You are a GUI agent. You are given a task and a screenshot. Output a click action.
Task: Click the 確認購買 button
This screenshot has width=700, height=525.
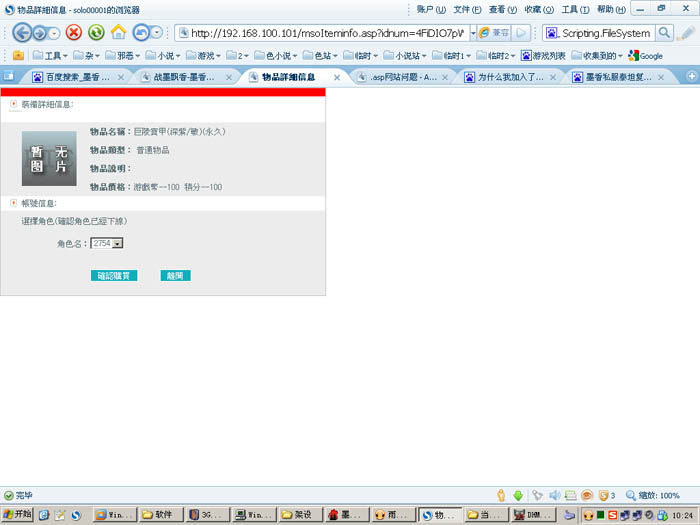(x=114, y=276)
